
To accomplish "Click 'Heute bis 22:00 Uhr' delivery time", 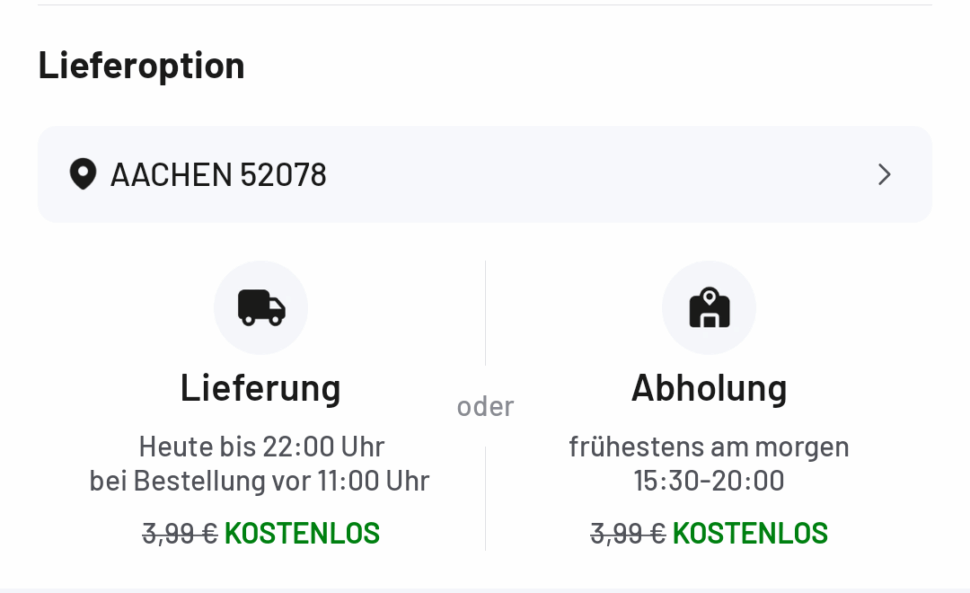I will tap(261, 446).
